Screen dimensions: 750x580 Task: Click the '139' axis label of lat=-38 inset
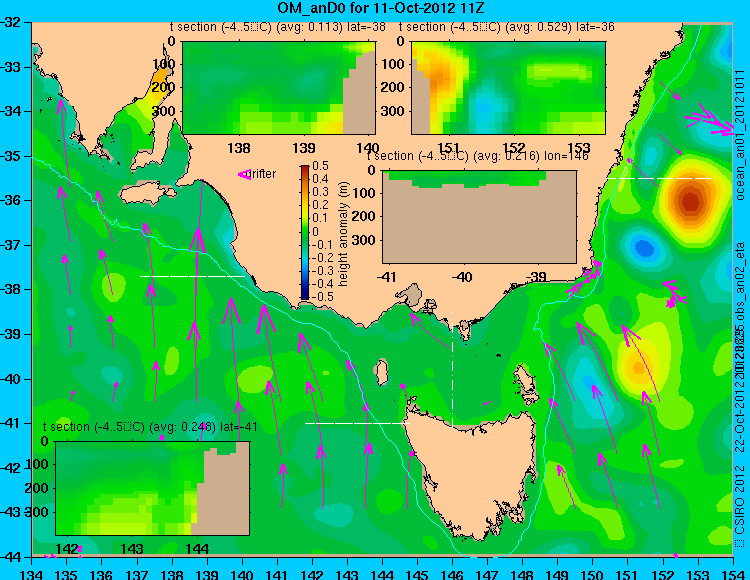click(x=304, y=148)
